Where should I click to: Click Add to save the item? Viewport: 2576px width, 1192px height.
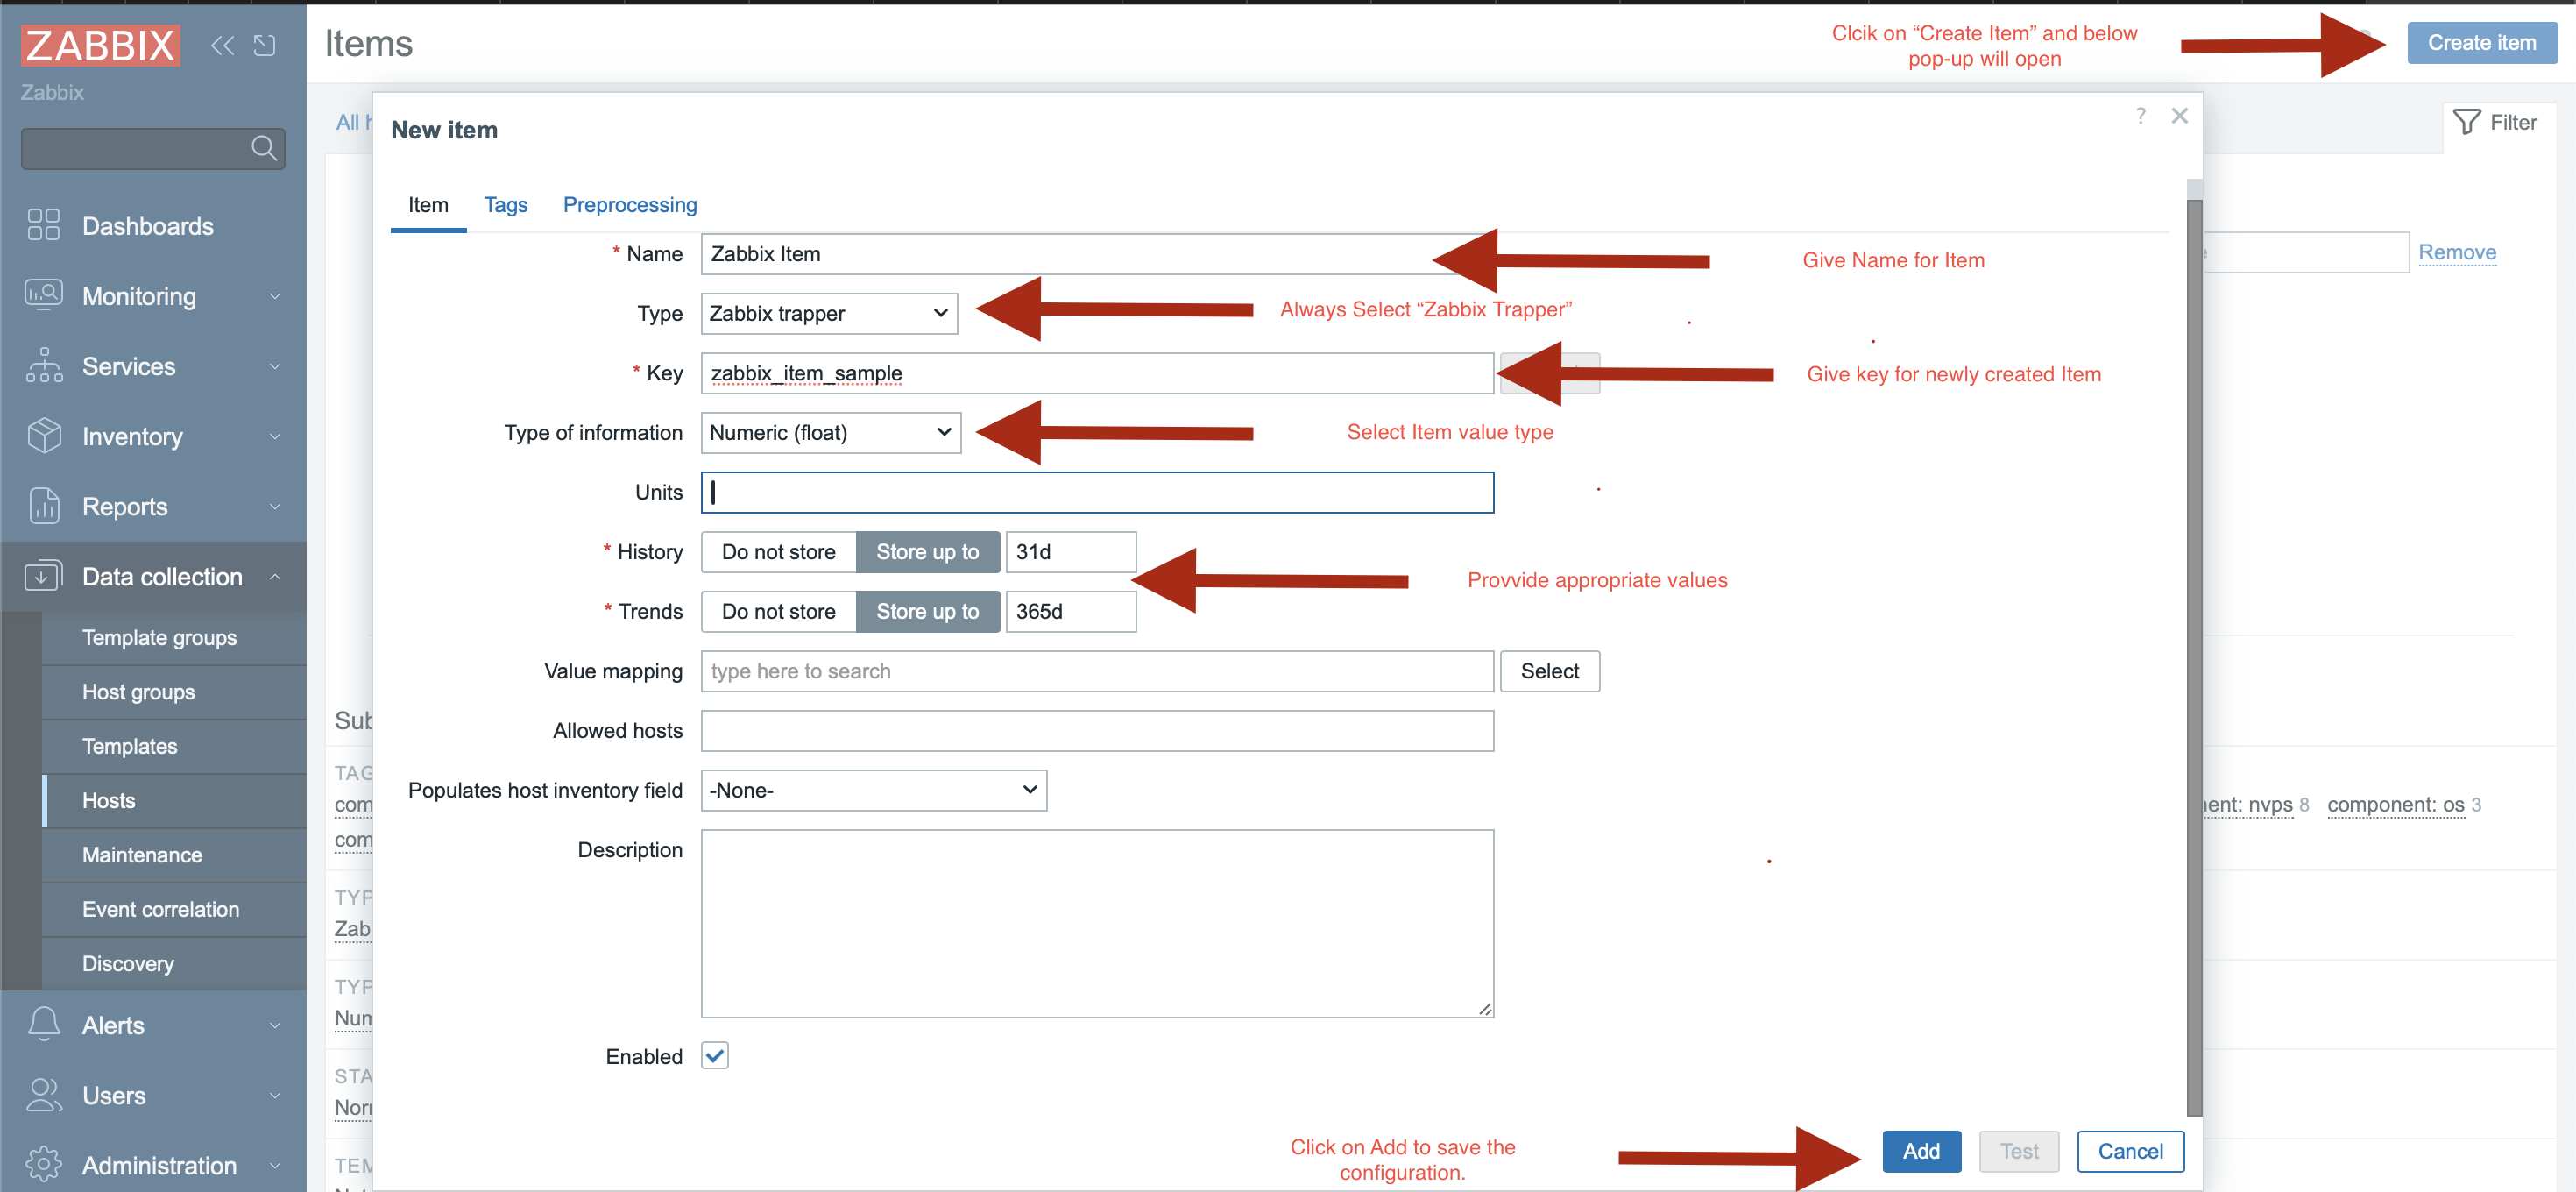tap(1921, 1151)
